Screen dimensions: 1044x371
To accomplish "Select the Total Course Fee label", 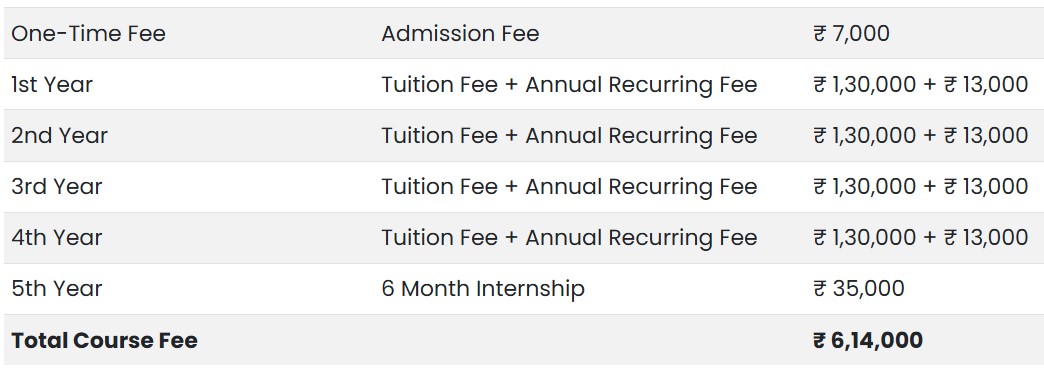I will (105, 340).
